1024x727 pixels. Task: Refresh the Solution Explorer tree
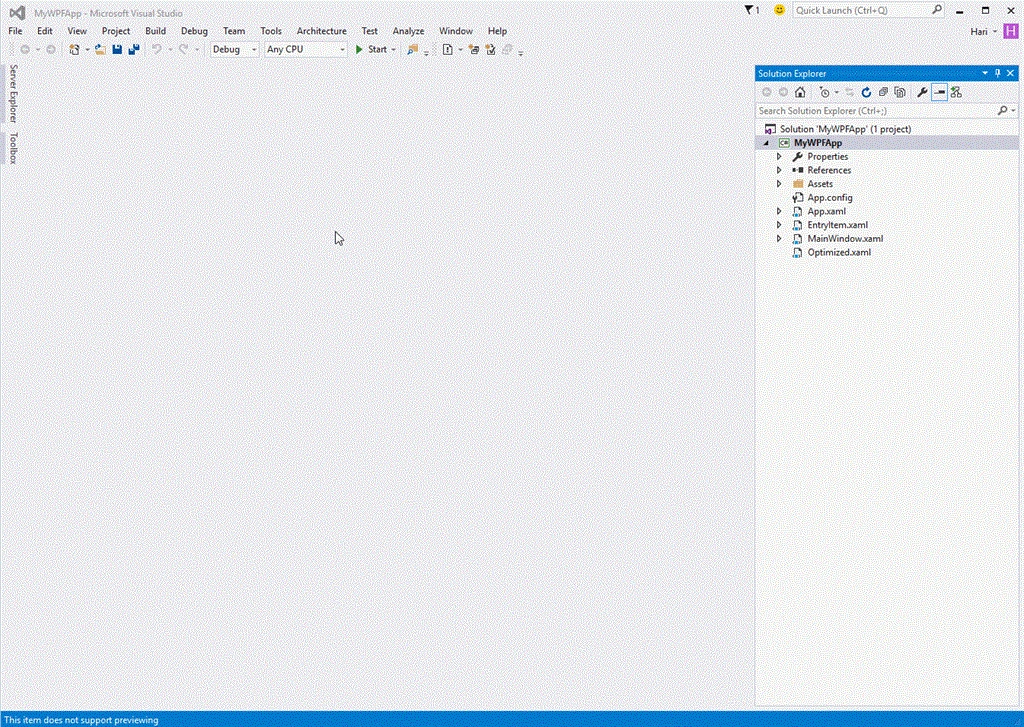point(867,92)
